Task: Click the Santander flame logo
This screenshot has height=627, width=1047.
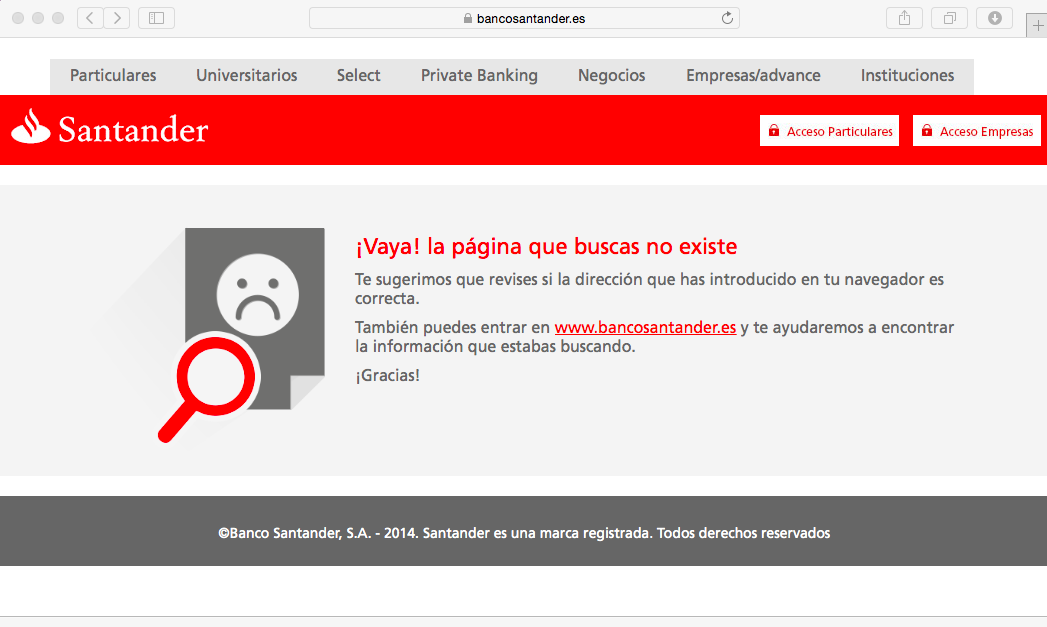Action: [31, 127]
